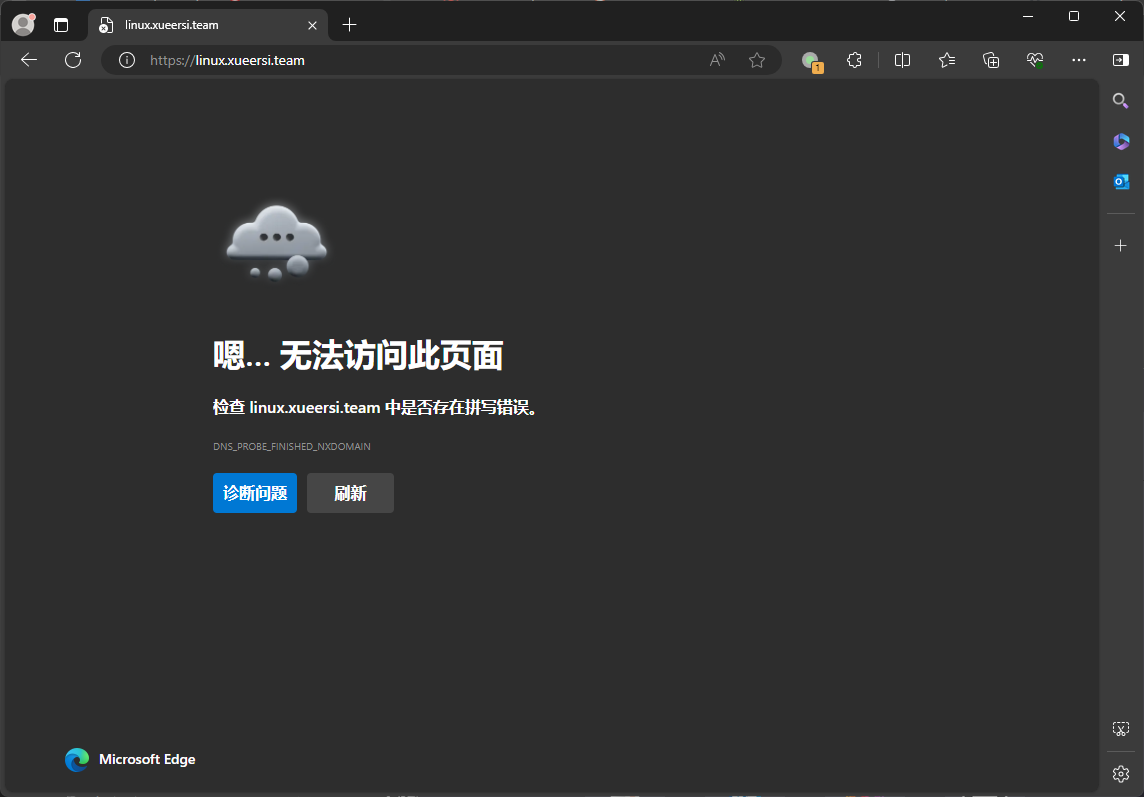Screen dimensions: 1144x797
Task: Open Read aloud icon in address bar
Action: (x=717, y=60)
